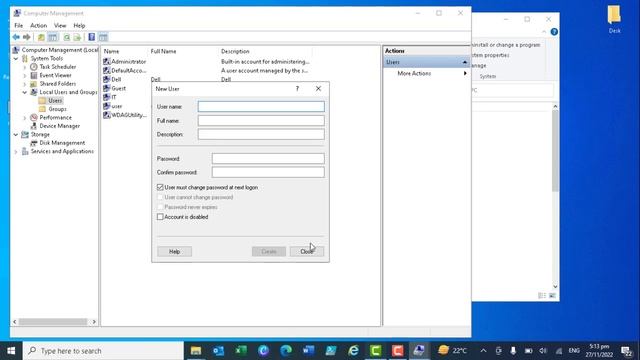This screenshot has height=360, width=640.
Task: Click the Refresh icon in the toolbar
Action: click(67, 37)
